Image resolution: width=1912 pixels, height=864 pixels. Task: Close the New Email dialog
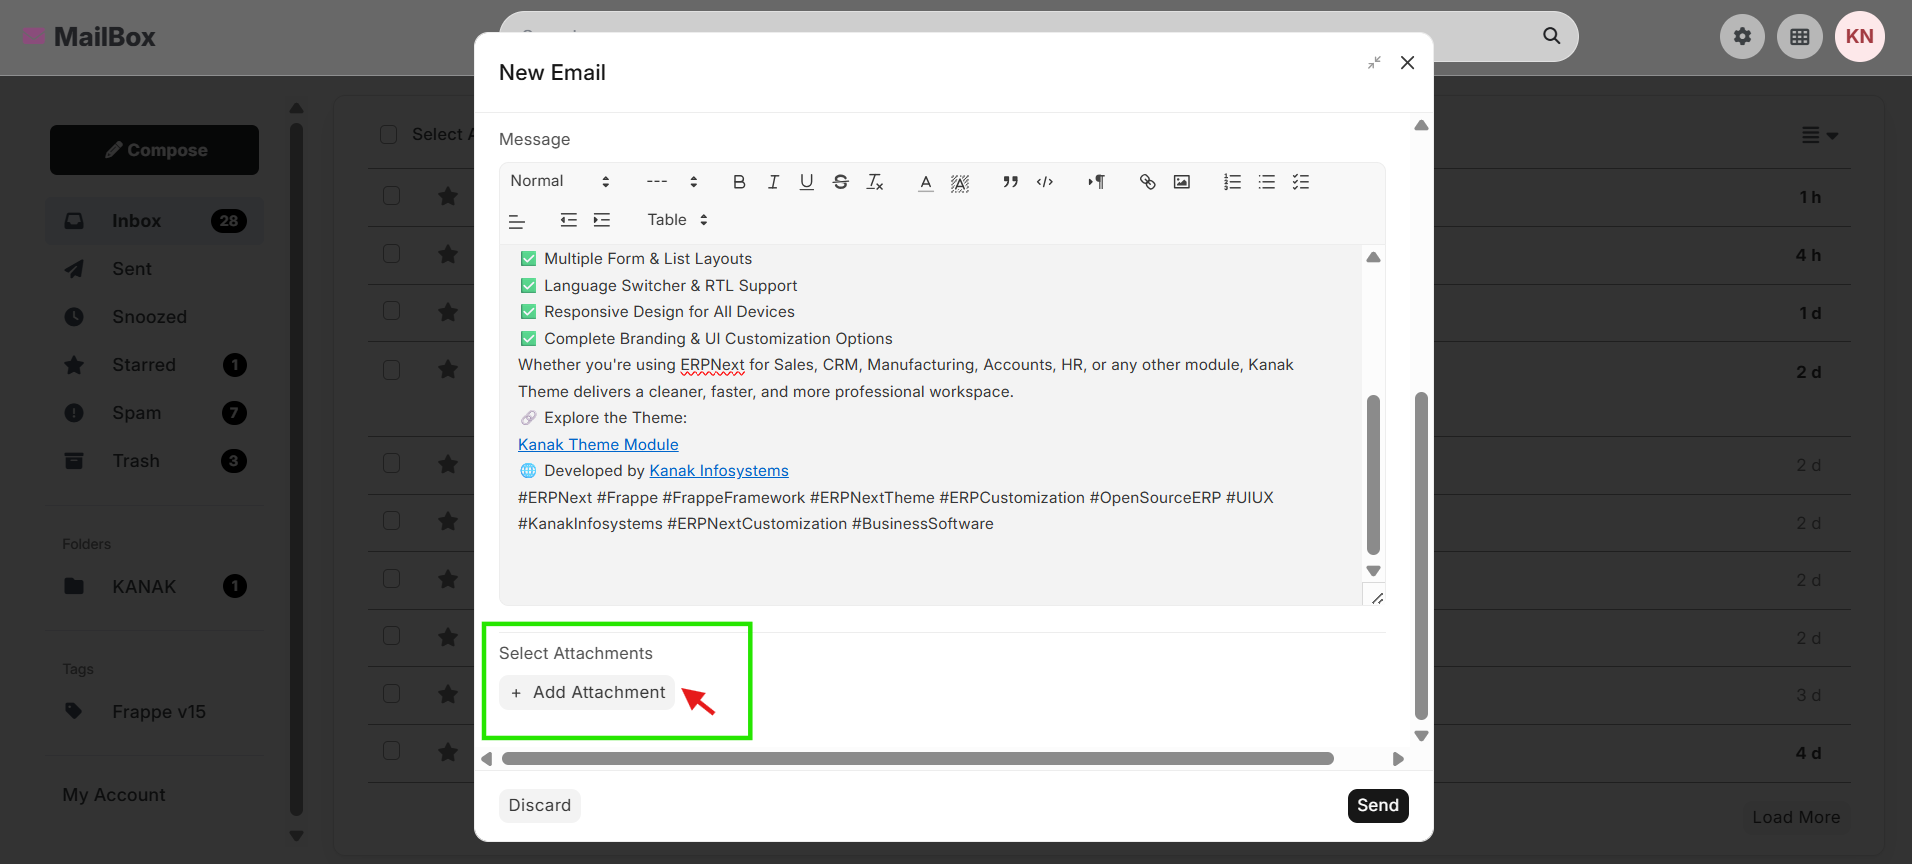pos(1407,62)
